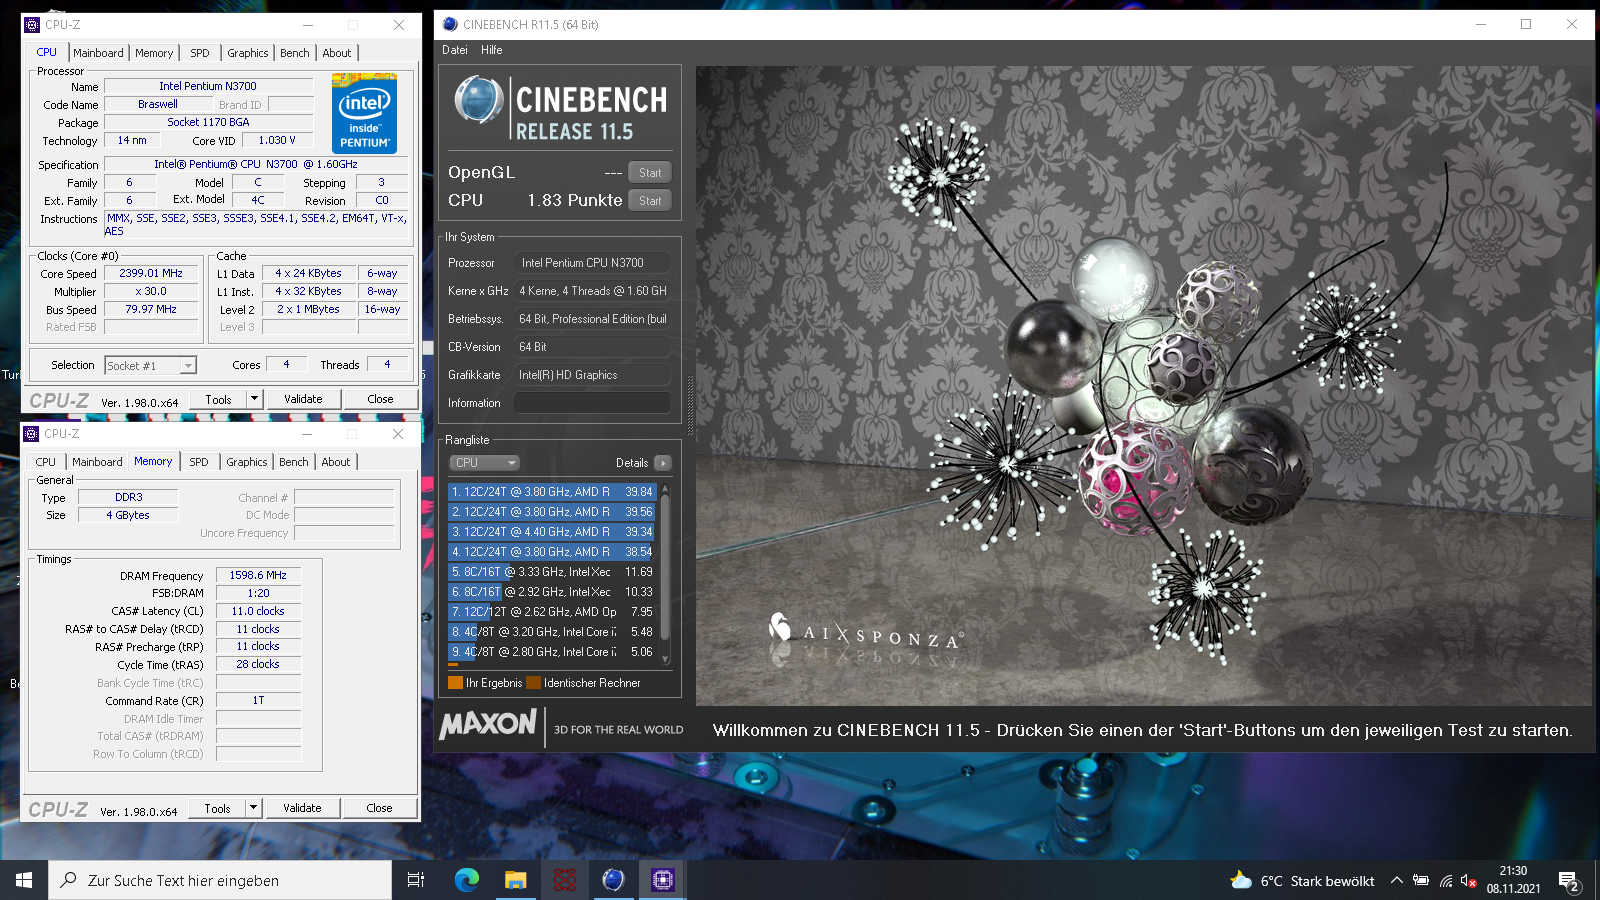Image resolution: width=1600 pixels, height=900 pixels.
Task: Click the Tools button in the Memory CPU-Z window
Action: click(x=217, y=808)
